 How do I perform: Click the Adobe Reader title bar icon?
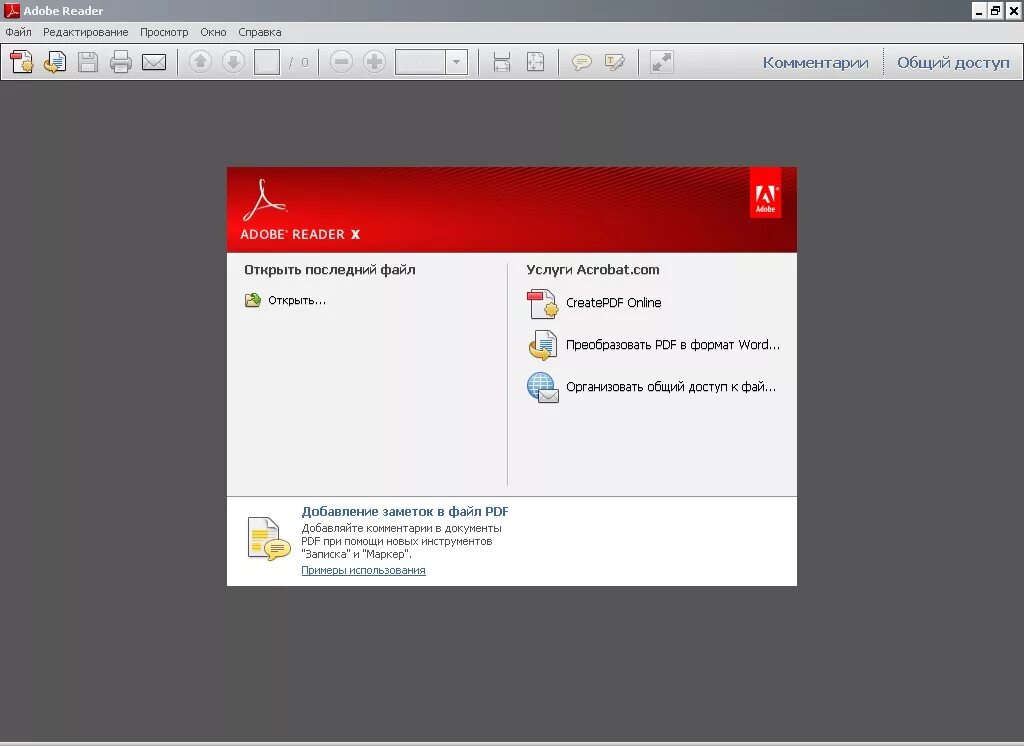coord(12,10)
